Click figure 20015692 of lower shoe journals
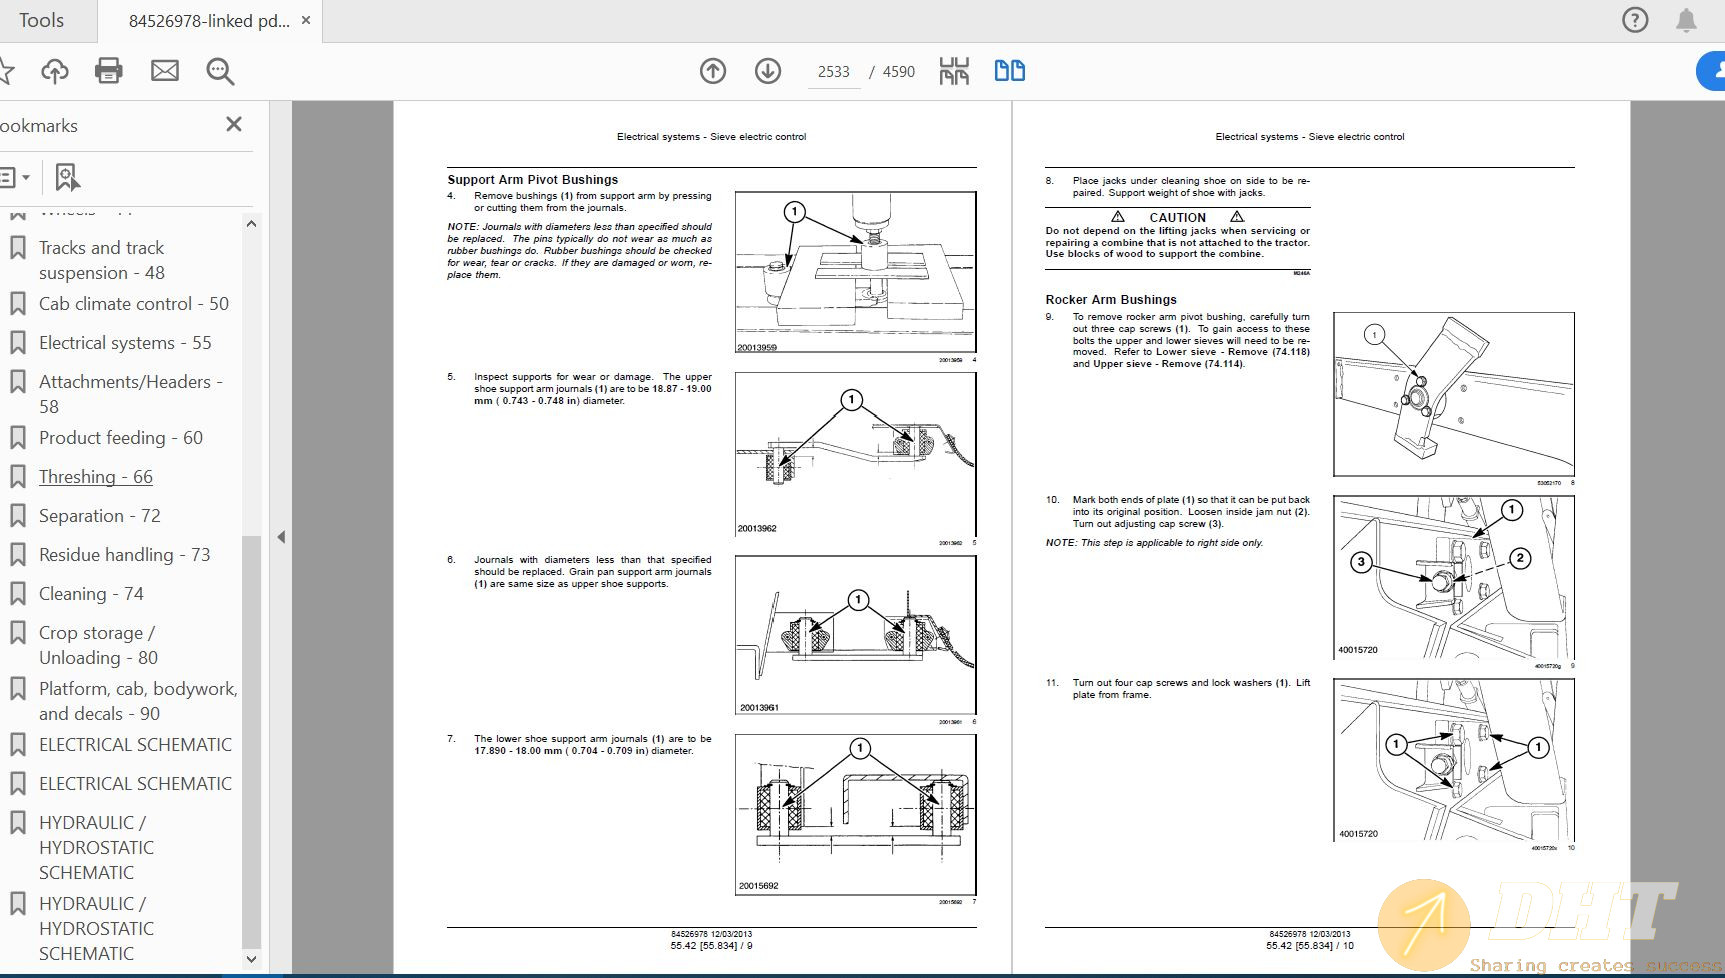Viewport: 1725px width, 978px height. click(855, 814)
